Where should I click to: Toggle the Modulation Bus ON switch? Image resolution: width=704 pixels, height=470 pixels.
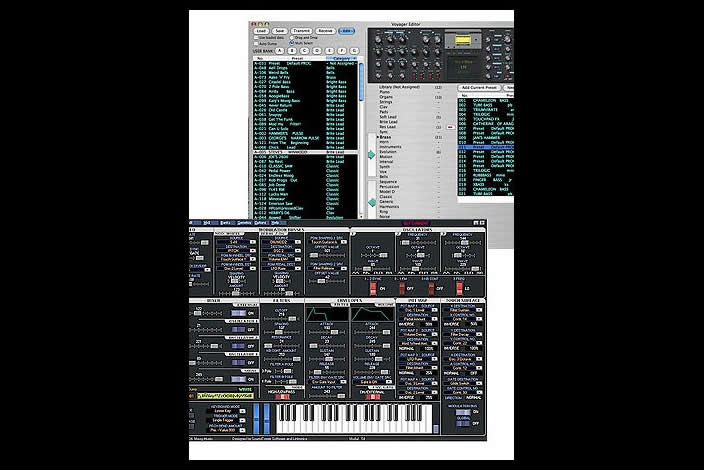463,412
